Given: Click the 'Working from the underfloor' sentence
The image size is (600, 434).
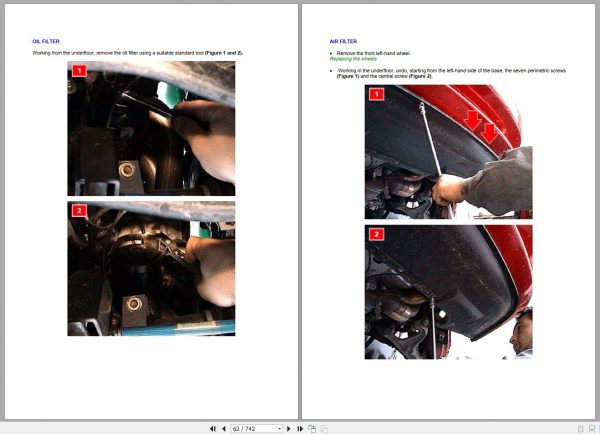Looking at the screenshot, I should (138, 53).
